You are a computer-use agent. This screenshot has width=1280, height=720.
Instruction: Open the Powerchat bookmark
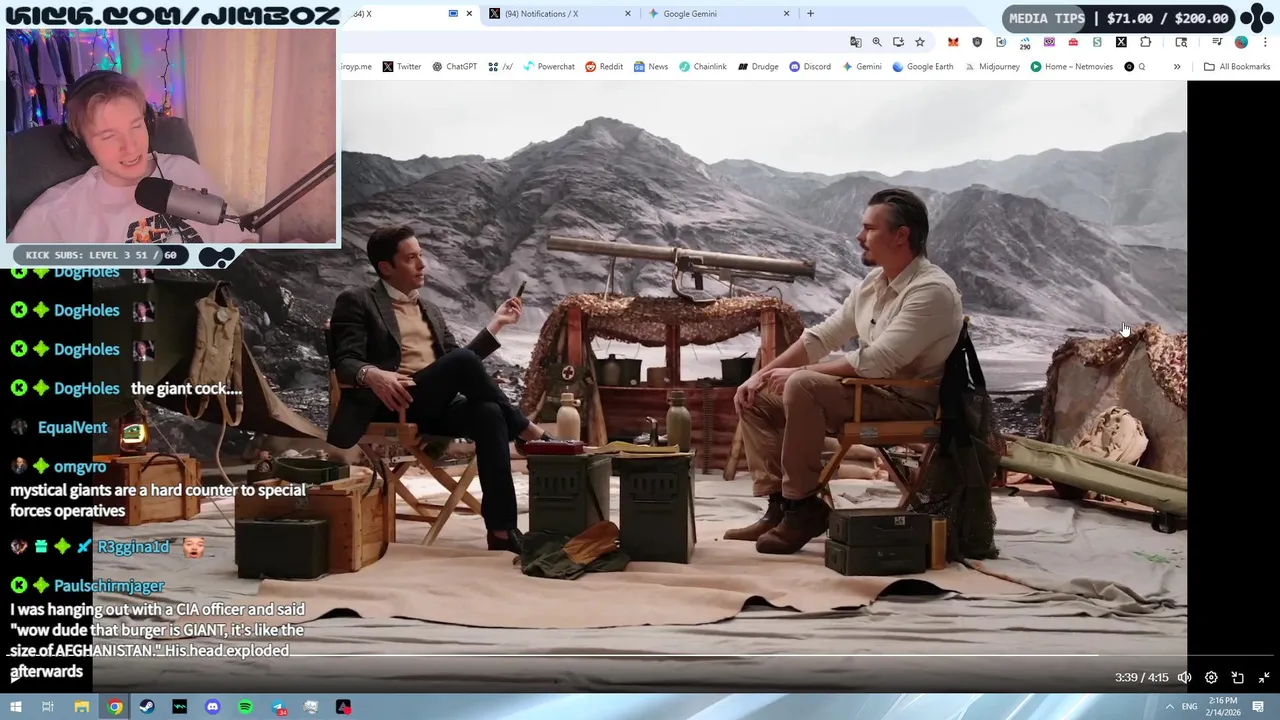click(x=549, y=67)
